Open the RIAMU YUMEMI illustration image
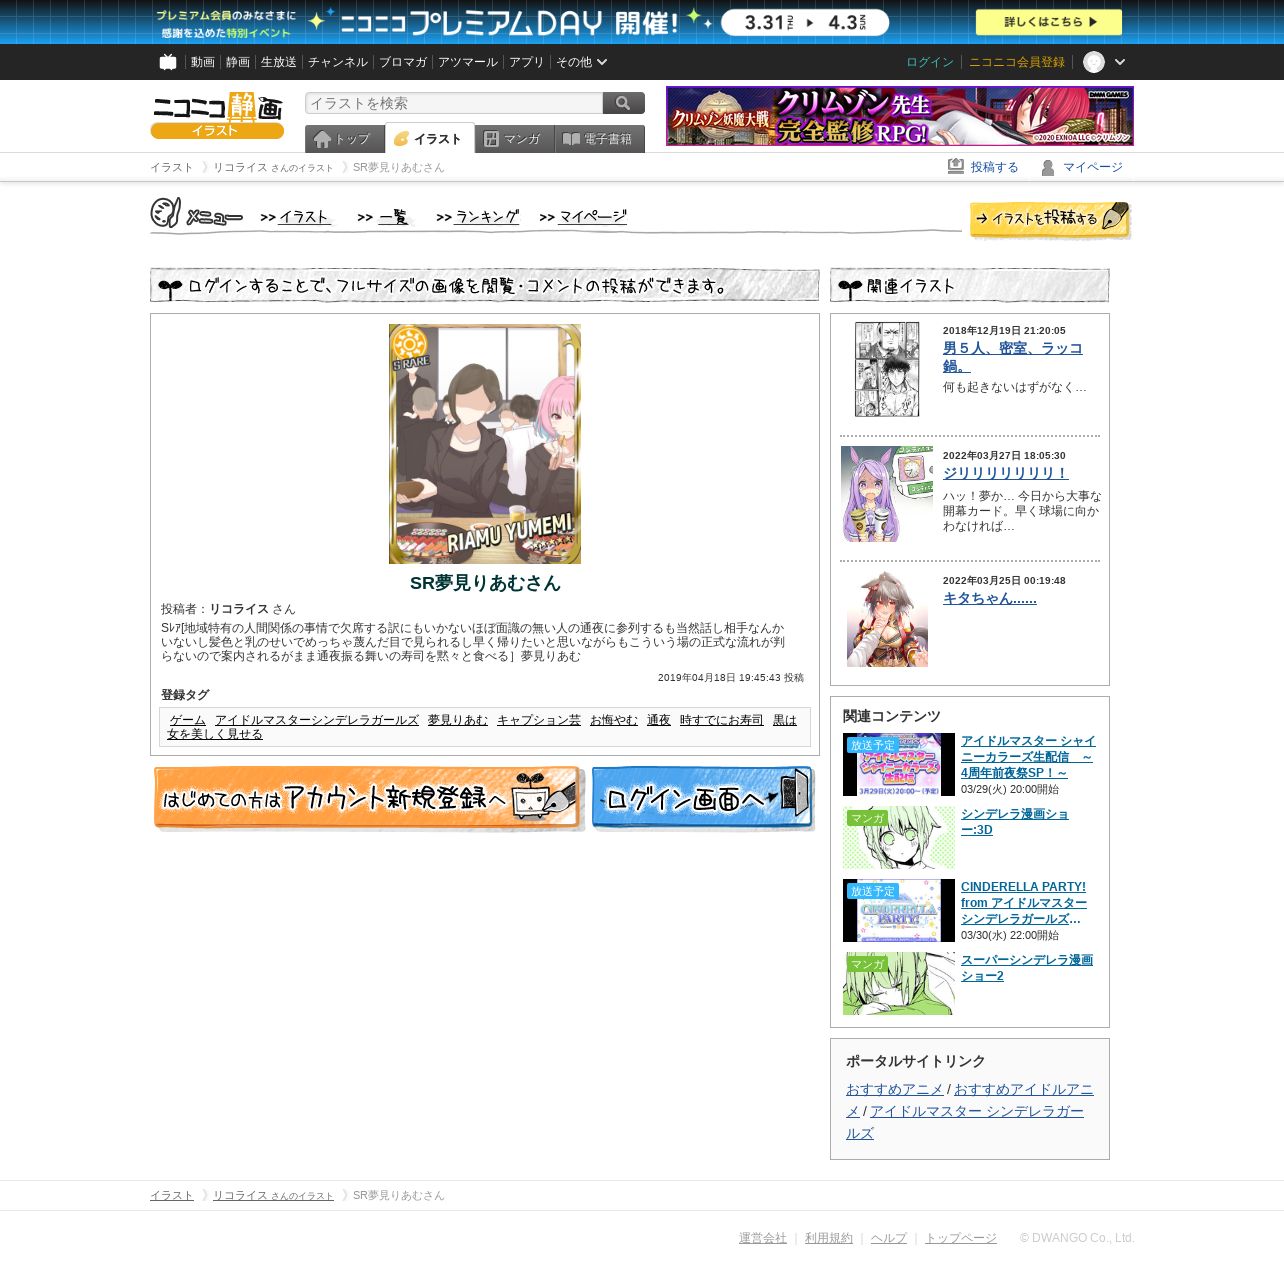 pyautogui.click(x=485, y=444)
